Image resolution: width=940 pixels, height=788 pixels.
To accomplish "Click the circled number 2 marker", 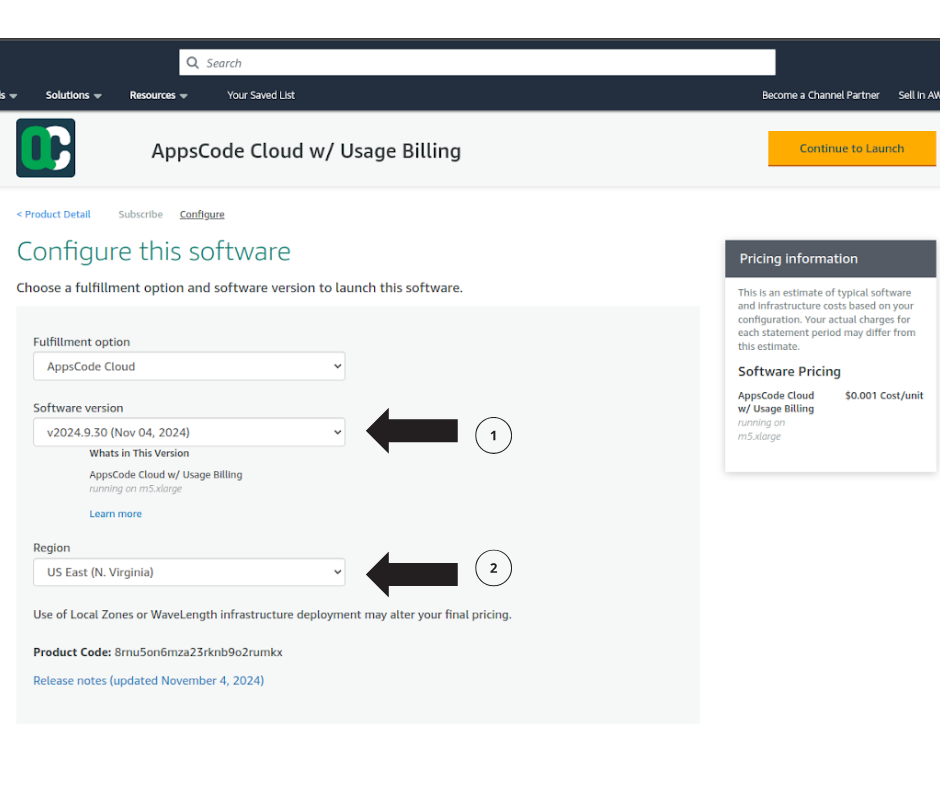I will (493, 569).
